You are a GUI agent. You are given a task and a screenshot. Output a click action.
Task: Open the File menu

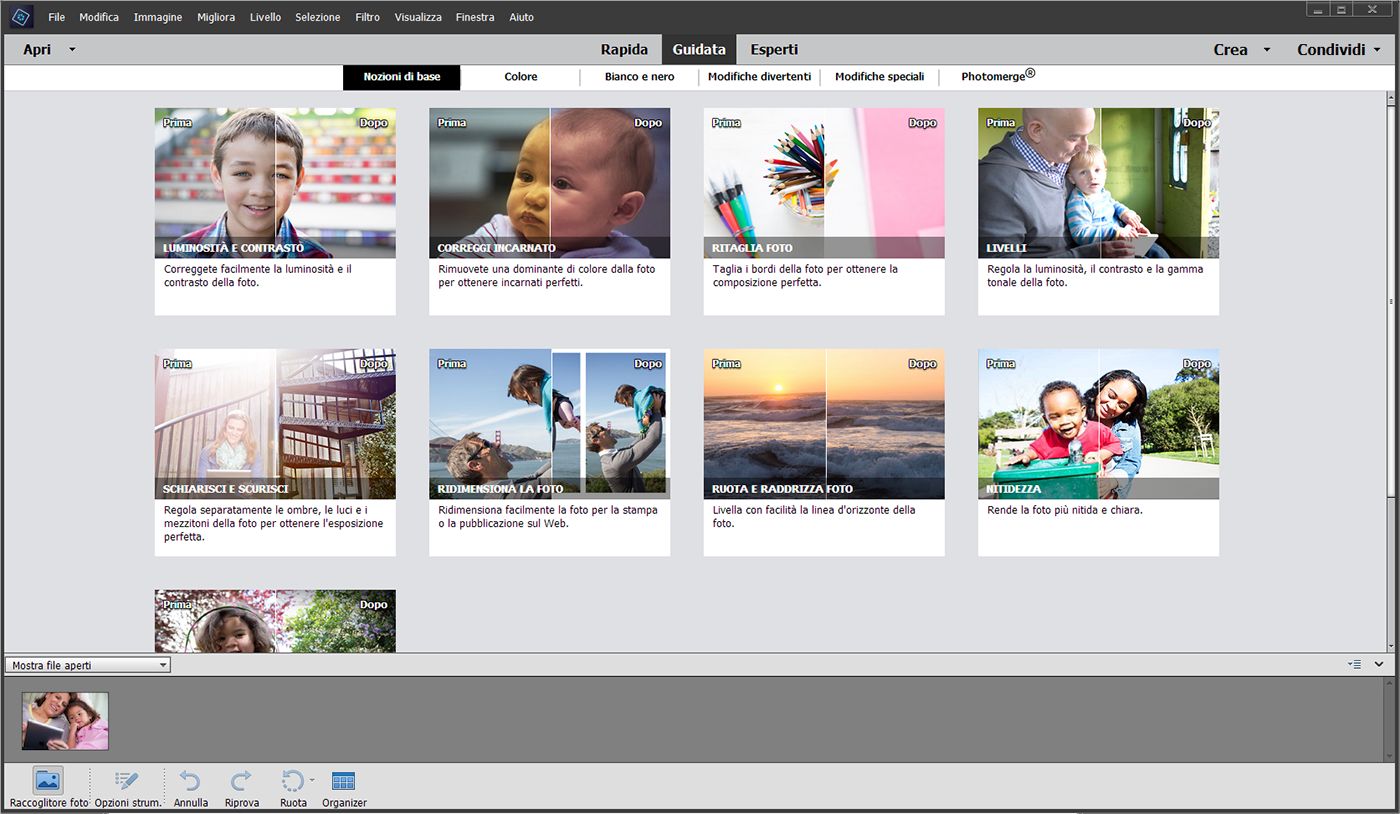pyautogui.click(x=57, y=17)
